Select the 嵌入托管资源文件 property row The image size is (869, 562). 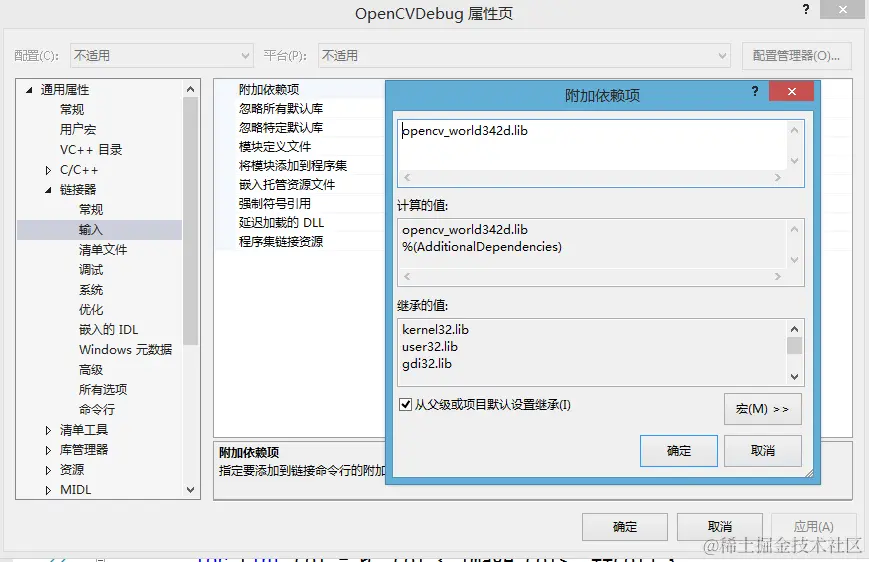pos(299,185)
